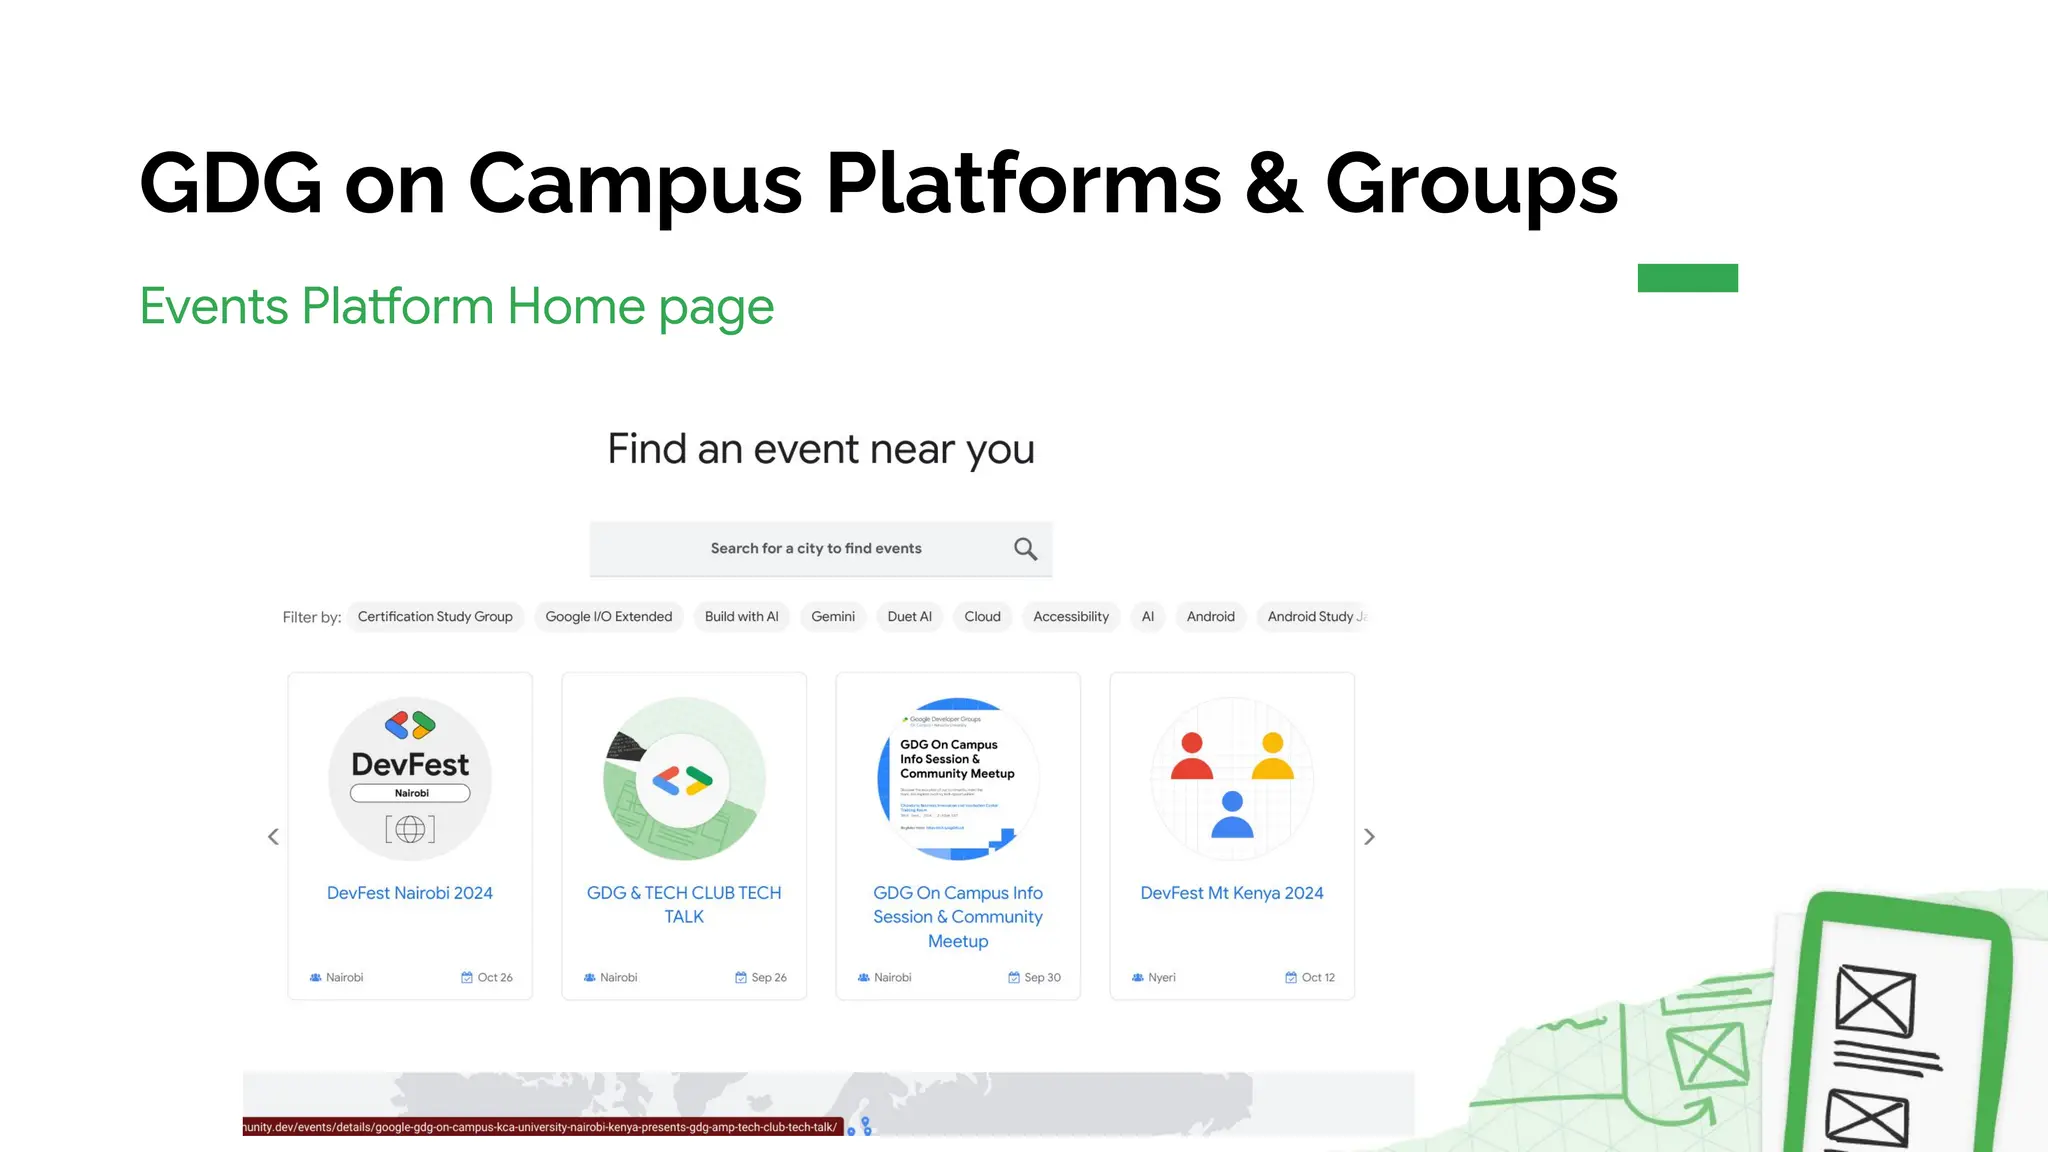
Task: Open the DevFest Mt Kenya 2024 link
Action: (1232, 893)
